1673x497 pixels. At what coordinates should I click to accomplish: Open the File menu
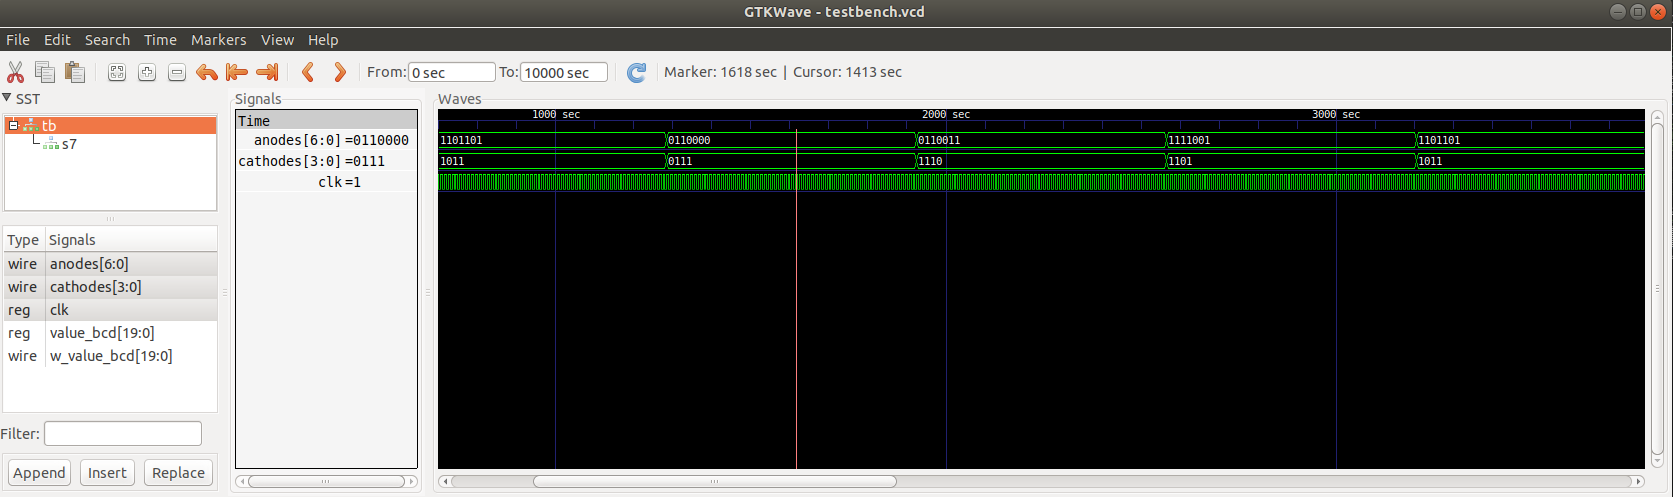point(18,40)
